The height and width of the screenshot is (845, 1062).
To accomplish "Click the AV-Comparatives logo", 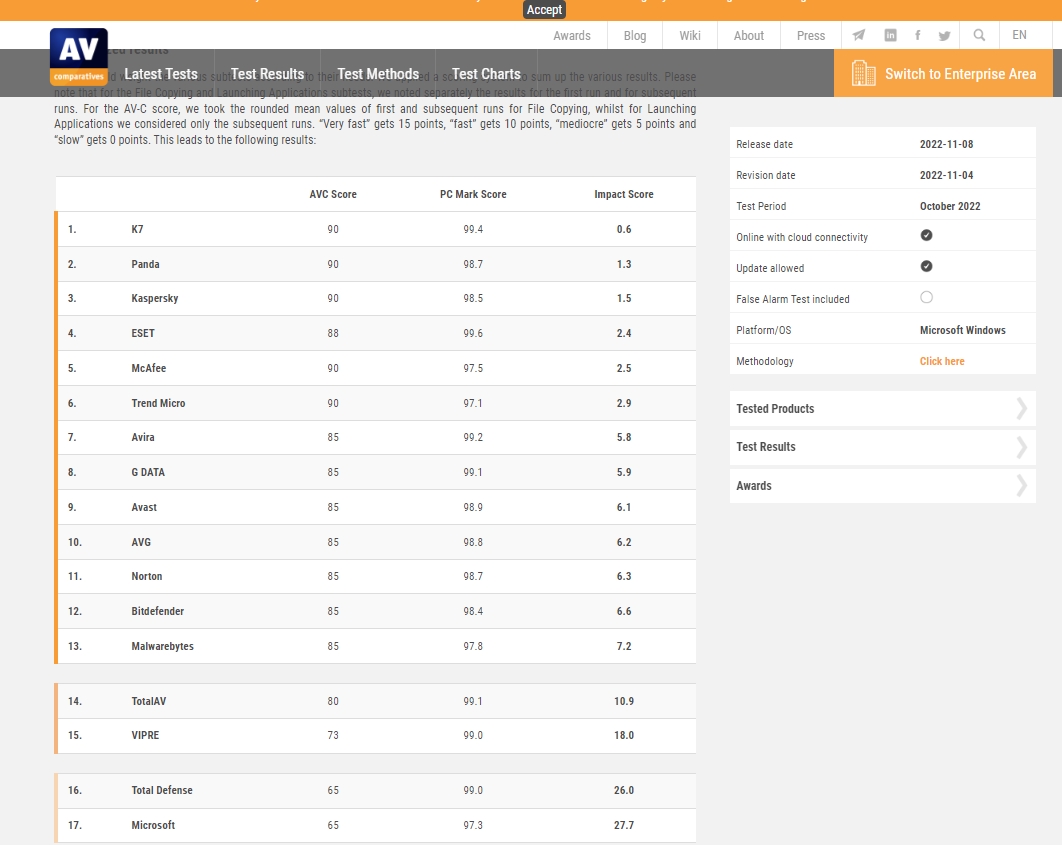I will (79, 56).
